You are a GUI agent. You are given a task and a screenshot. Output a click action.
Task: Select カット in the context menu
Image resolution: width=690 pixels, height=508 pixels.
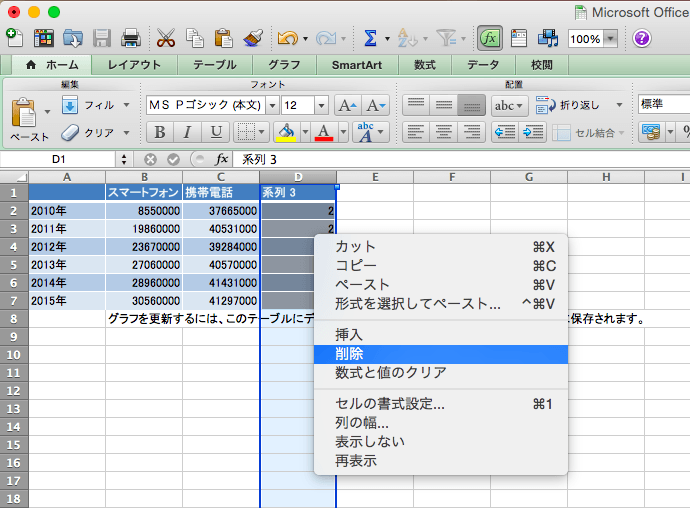click(x=441, y=247)
